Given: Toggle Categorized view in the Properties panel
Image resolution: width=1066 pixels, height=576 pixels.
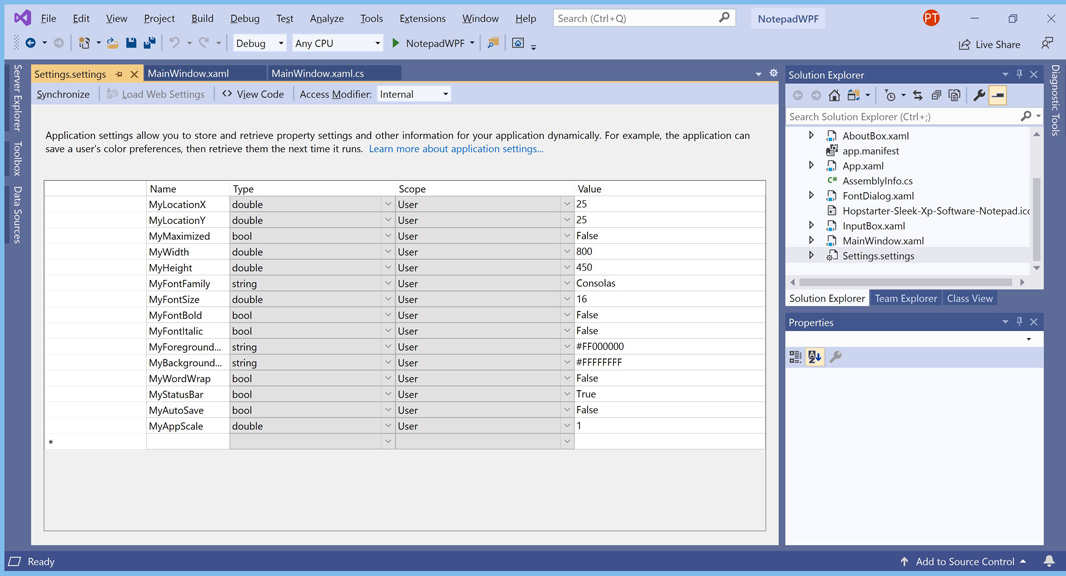Looking at the screenshot, I should [x=796, y=357].
